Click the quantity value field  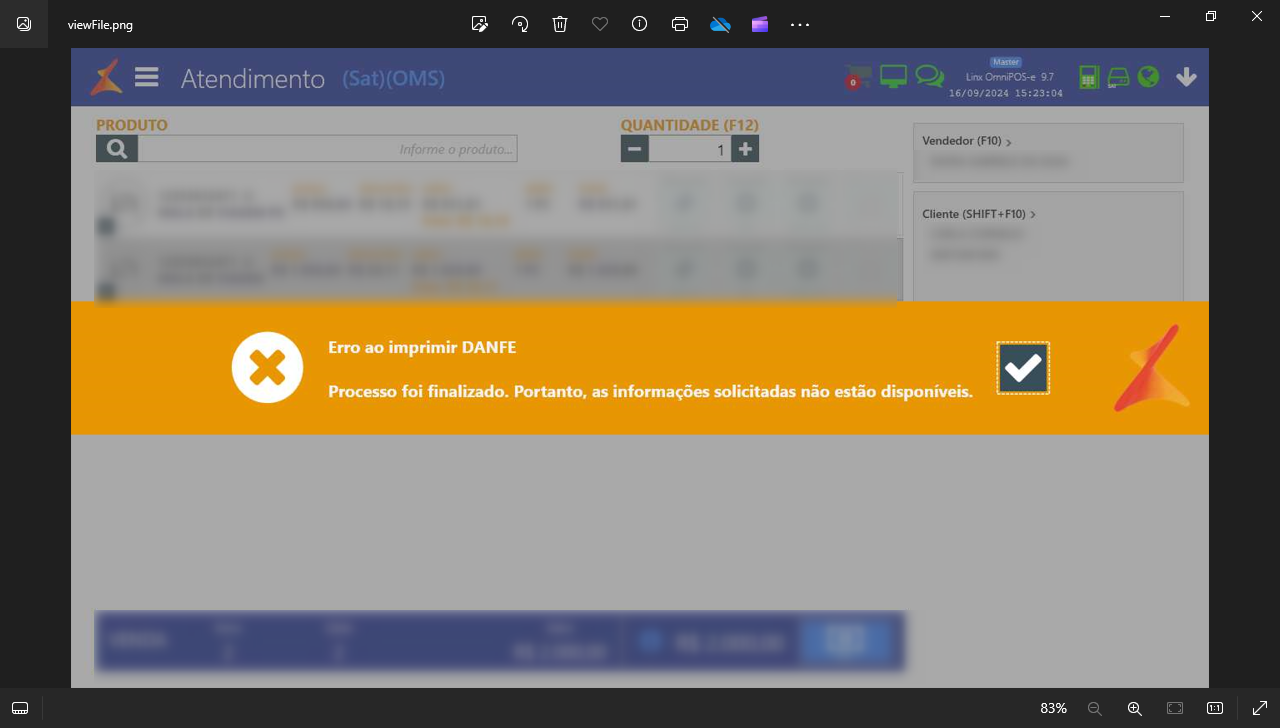point(690,149)
